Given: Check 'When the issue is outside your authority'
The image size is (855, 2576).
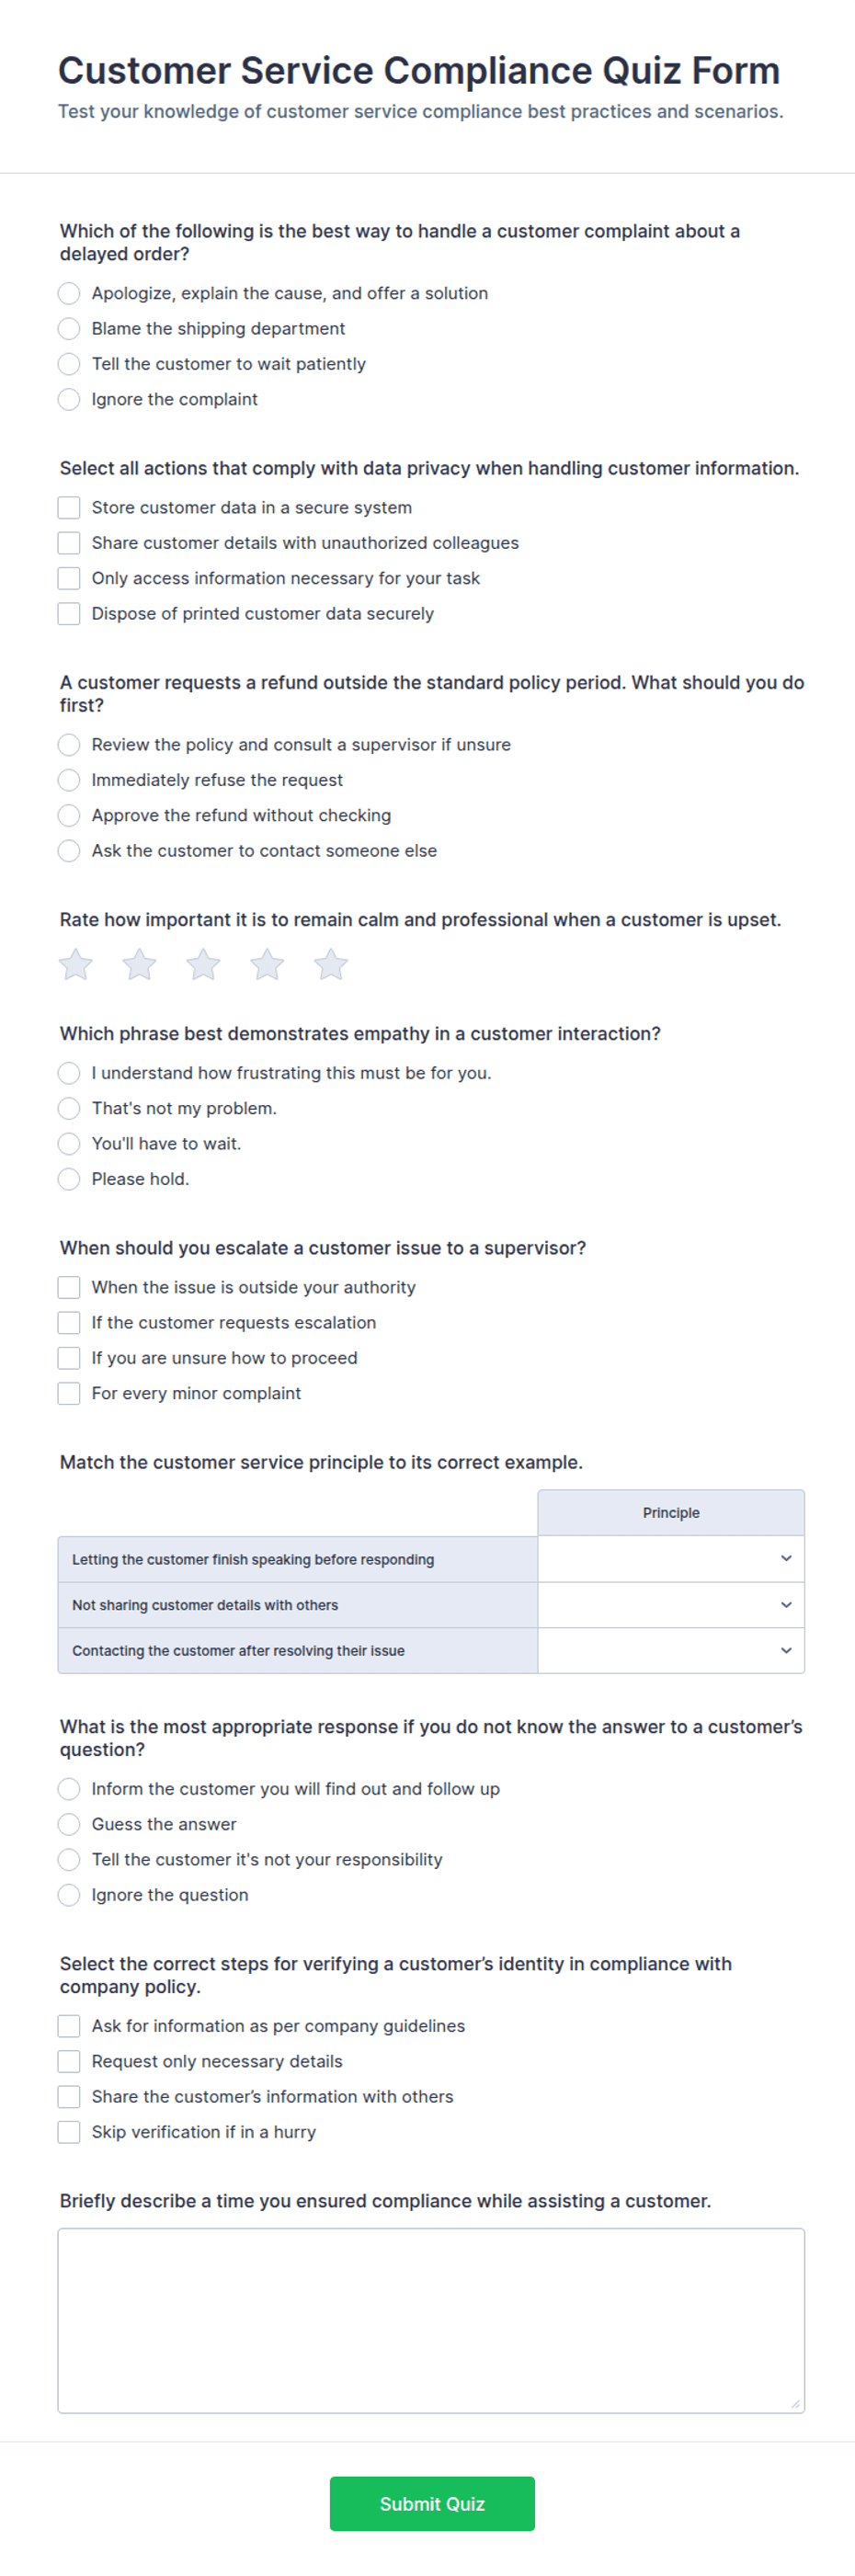Looking at the screenshot, I should [x=69, y=1288].
